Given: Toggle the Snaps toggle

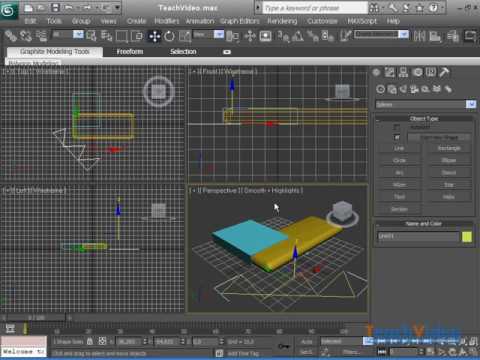Looking at the screenshot, I should (283, 36).
